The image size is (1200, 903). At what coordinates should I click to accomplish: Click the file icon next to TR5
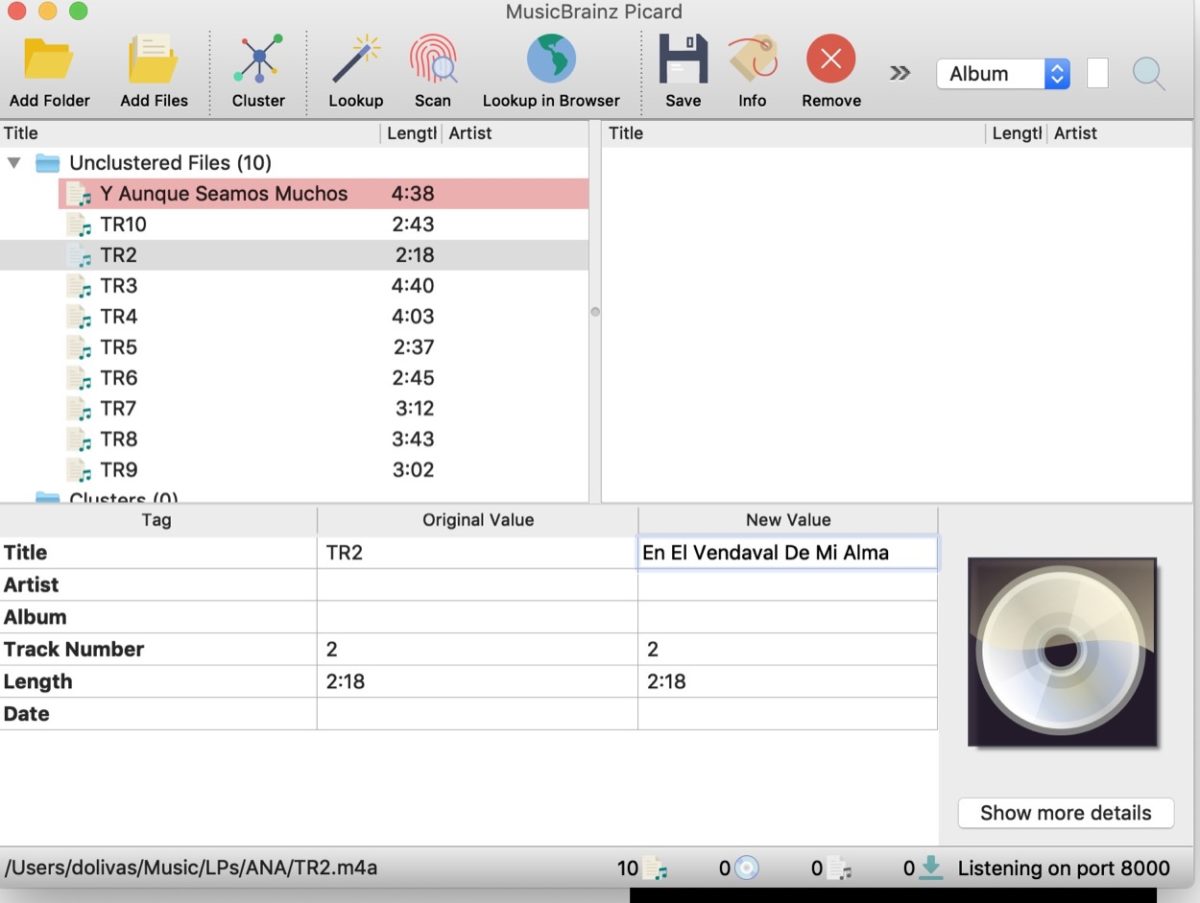(x=79, y=348)
